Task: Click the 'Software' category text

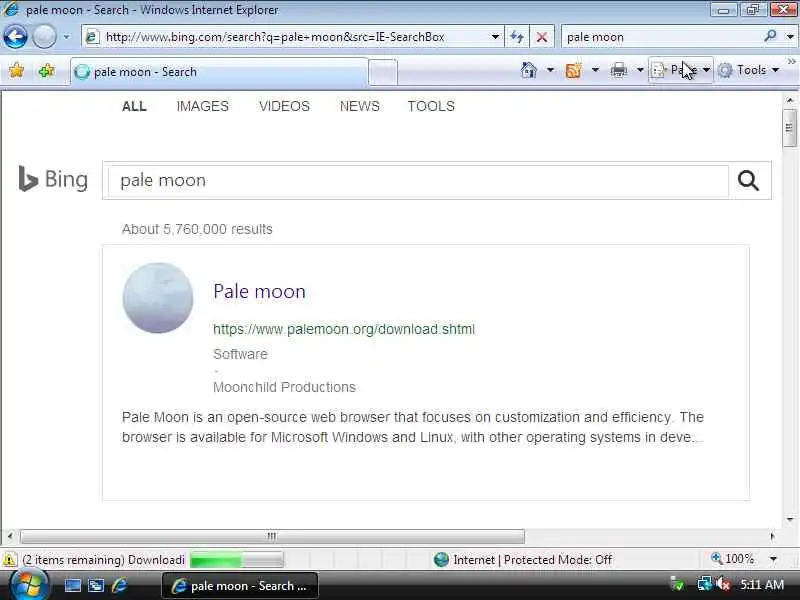Action: [x=240, y=354]
